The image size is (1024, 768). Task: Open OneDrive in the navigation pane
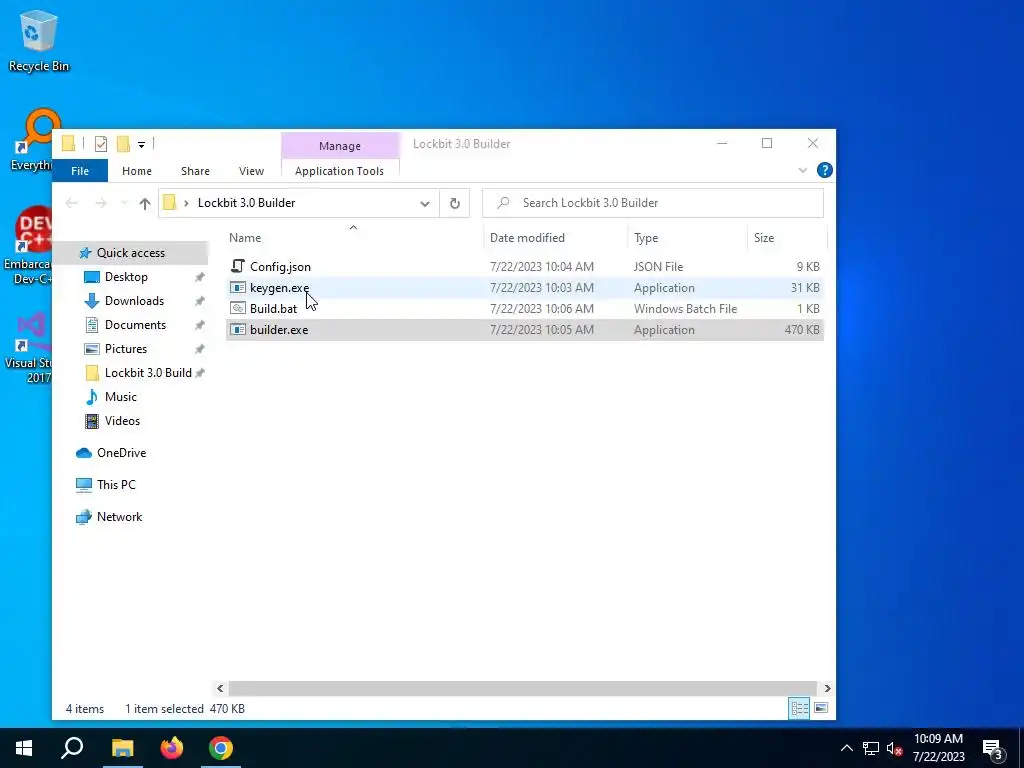[121, 453]
